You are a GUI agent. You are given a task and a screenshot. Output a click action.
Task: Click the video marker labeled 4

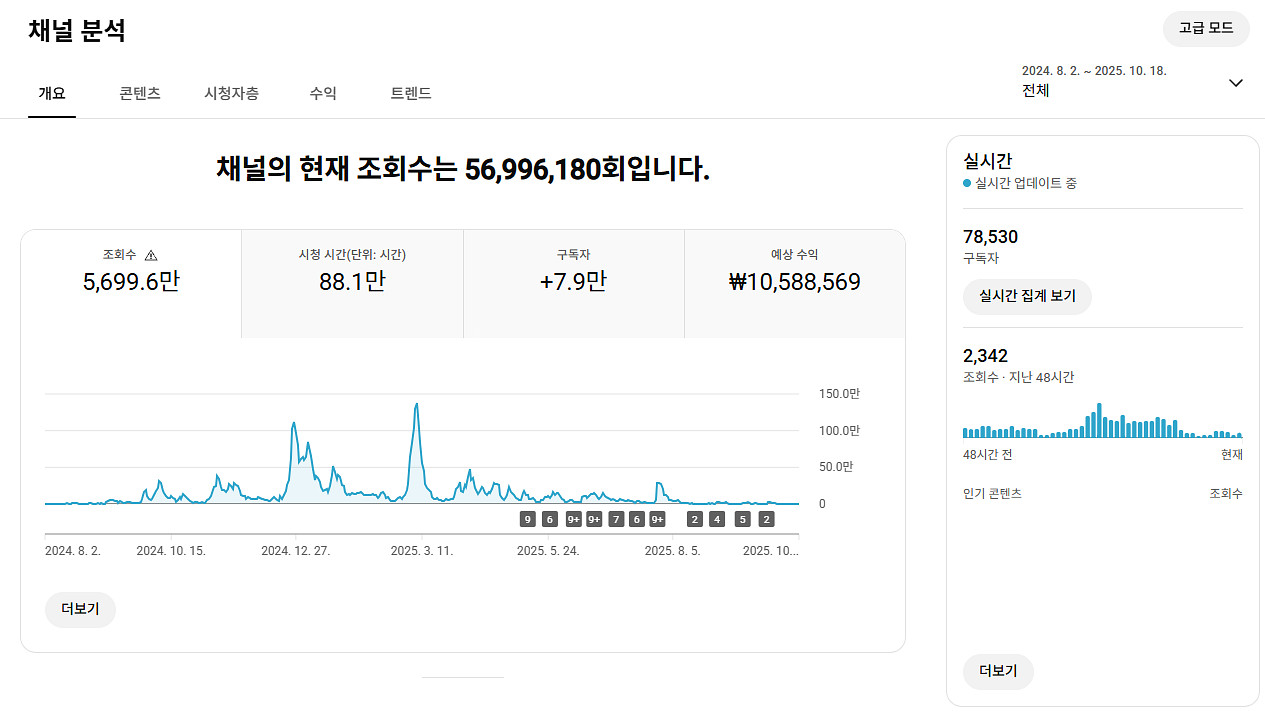717,519
